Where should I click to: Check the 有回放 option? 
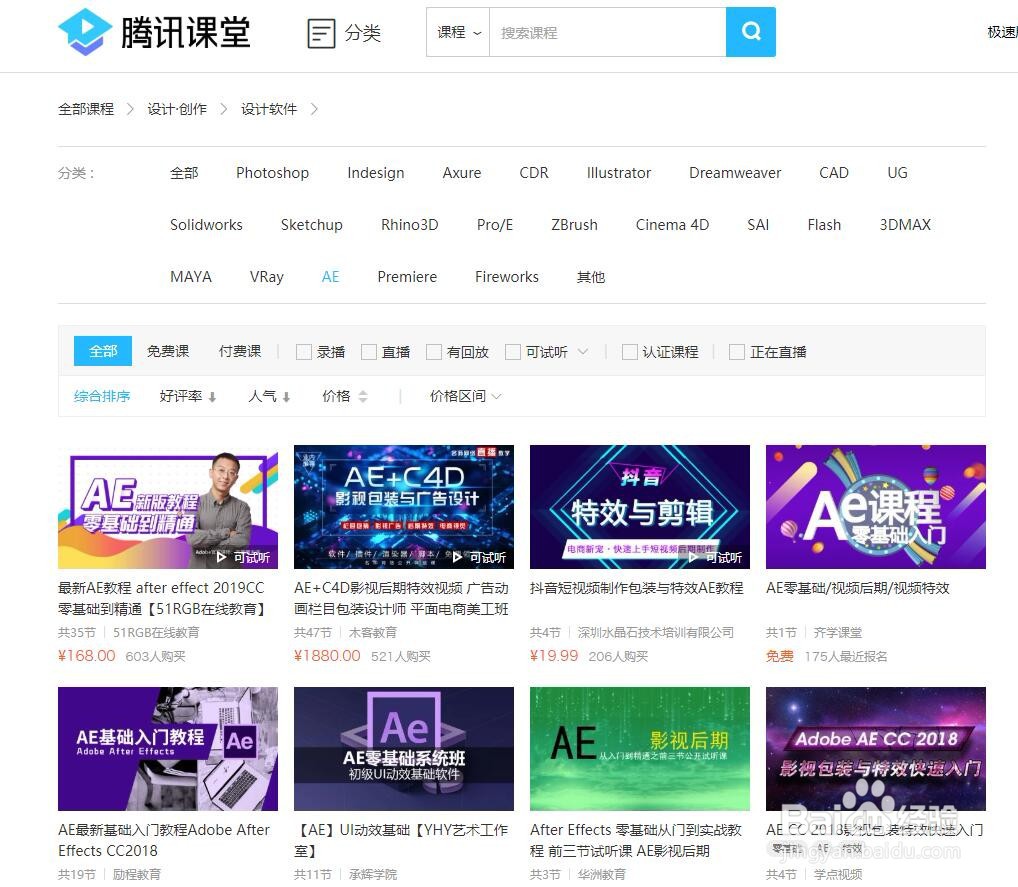coord(434,352)
